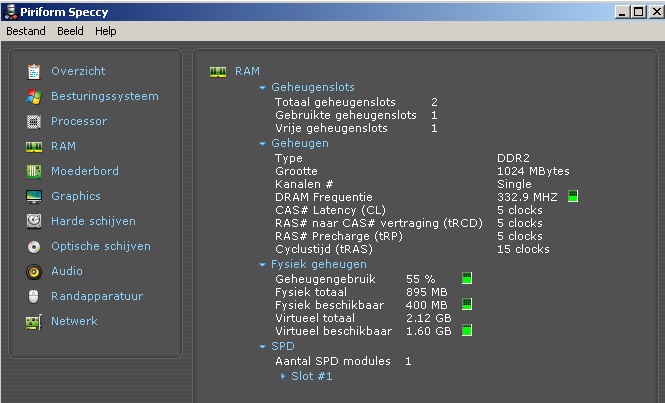Click the Netwerk icon in sidebar
Image resolution: width=665 pixels, height=403 pixels.
pos(34,321)
